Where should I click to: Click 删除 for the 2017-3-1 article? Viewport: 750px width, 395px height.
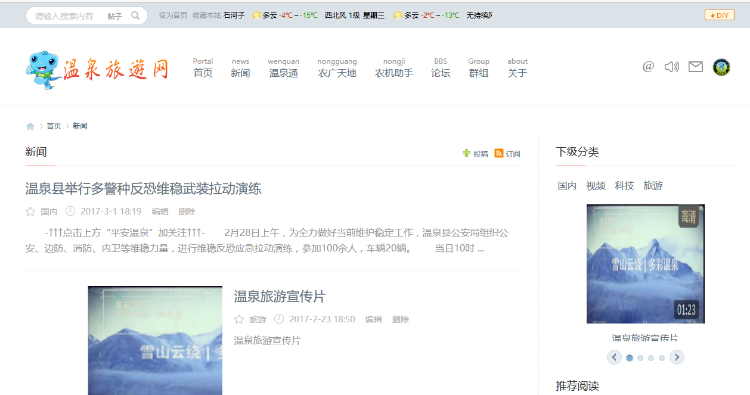tap(187, 211)
